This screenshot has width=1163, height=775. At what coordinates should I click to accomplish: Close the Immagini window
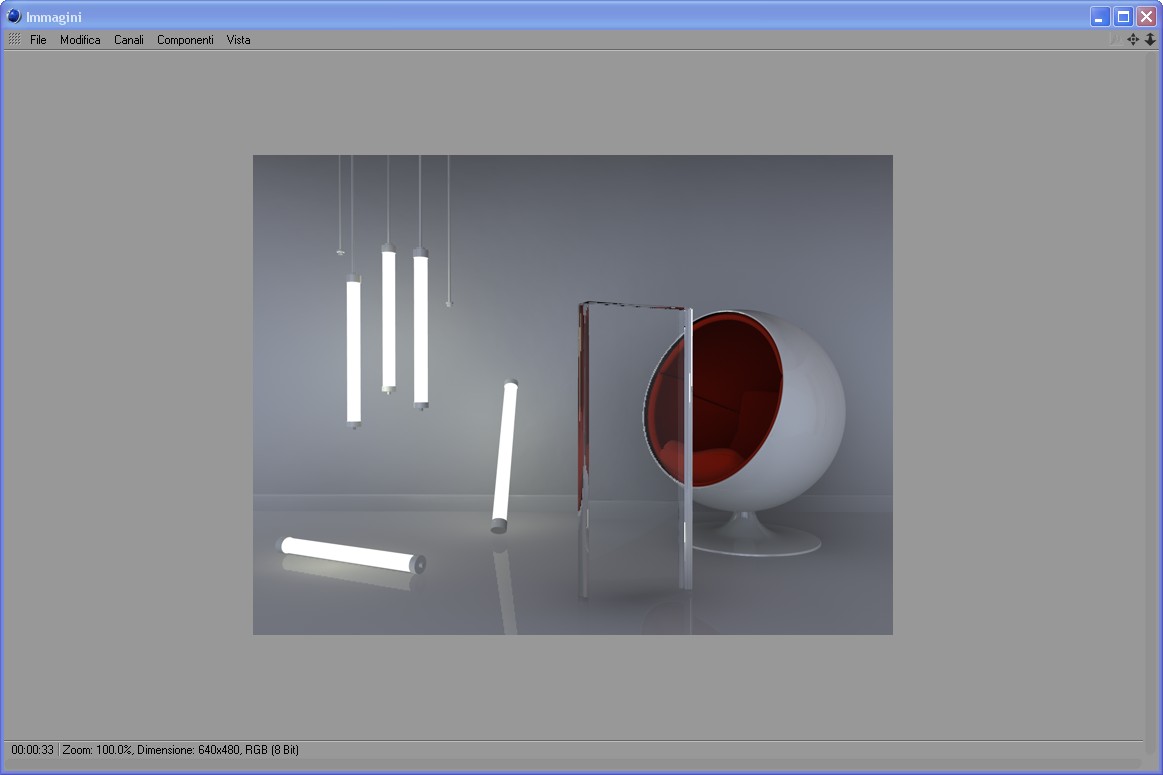(x=1146, y=16)
